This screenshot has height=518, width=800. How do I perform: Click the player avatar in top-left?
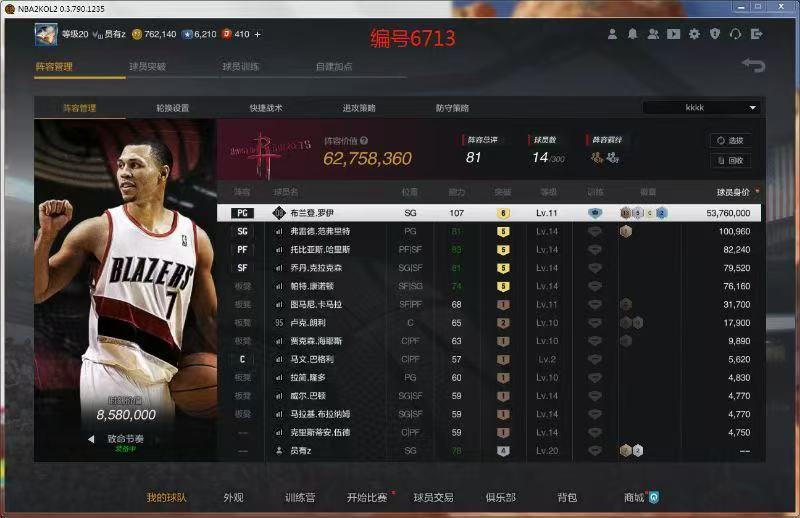pos(46,35)
